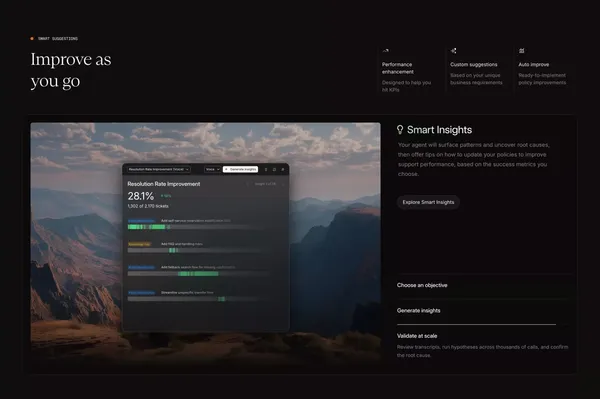Image resolution: width=600 pixels, height=399 pixels.
Task: Click the Custom suggestions share-nodes icon
Action: pyautogui.click(x=453, y=50)
